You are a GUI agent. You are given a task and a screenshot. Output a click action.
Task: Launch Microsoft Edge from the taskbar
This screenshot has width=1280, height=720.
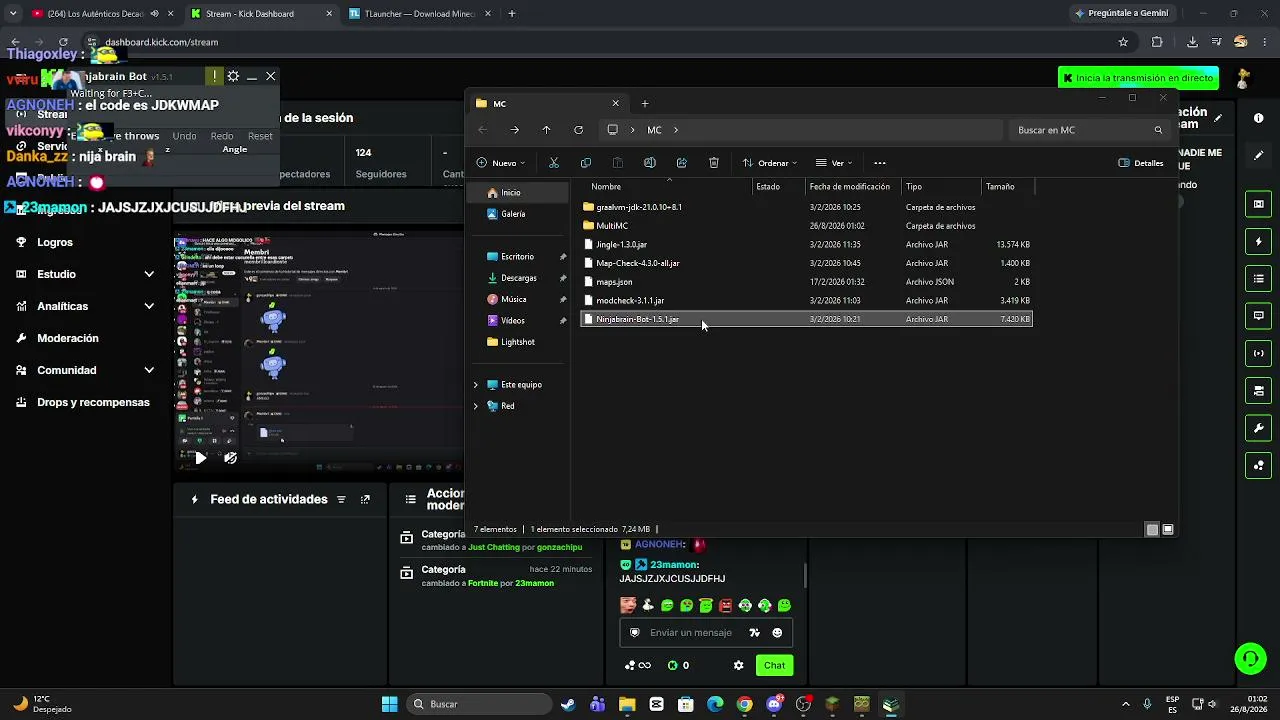point(715,704)
